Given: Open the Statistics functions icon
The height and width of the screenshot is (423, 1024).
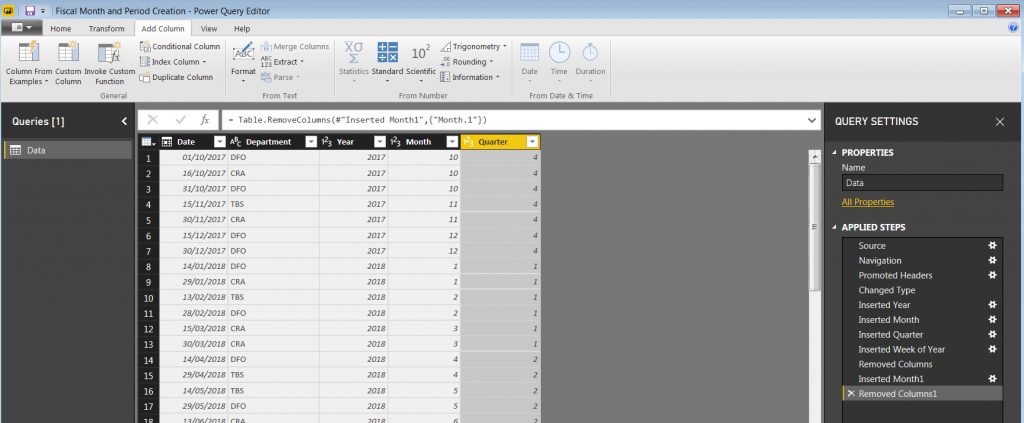Looking at the screenshot, I should (354, 52).
